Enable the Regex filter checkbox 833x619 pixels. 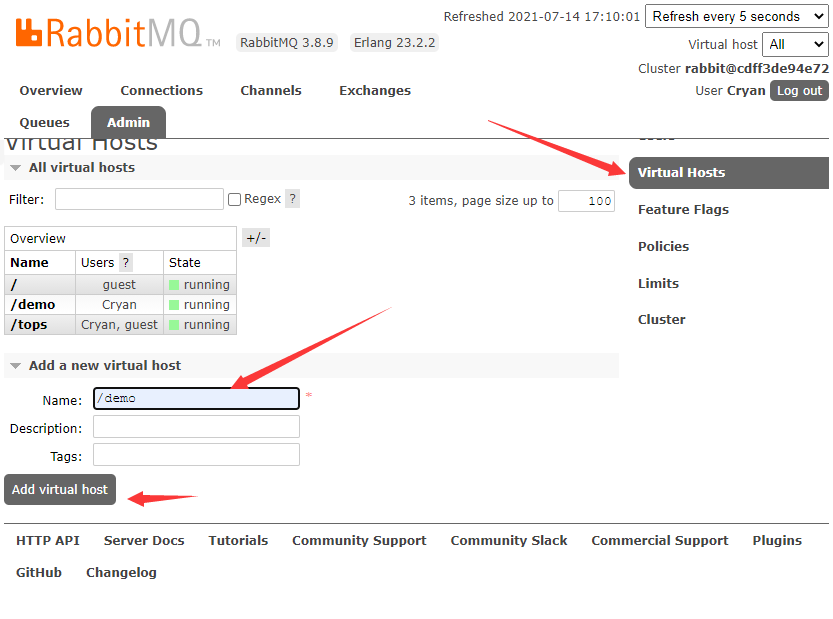click(234, 199)
